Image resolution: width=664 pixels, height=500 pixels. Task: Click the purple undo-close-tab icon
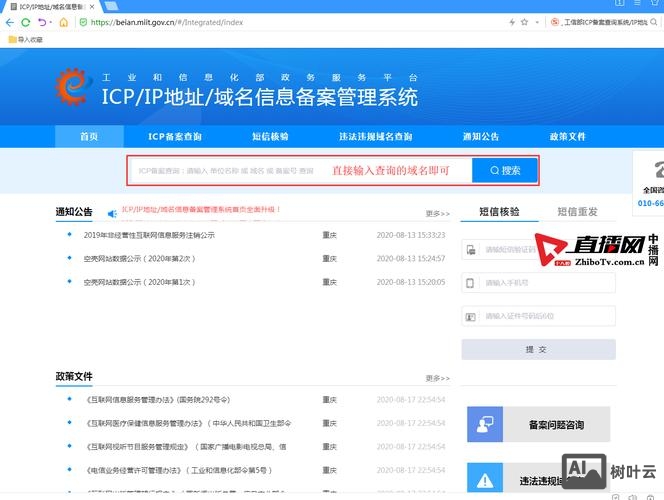coord(42,22)
